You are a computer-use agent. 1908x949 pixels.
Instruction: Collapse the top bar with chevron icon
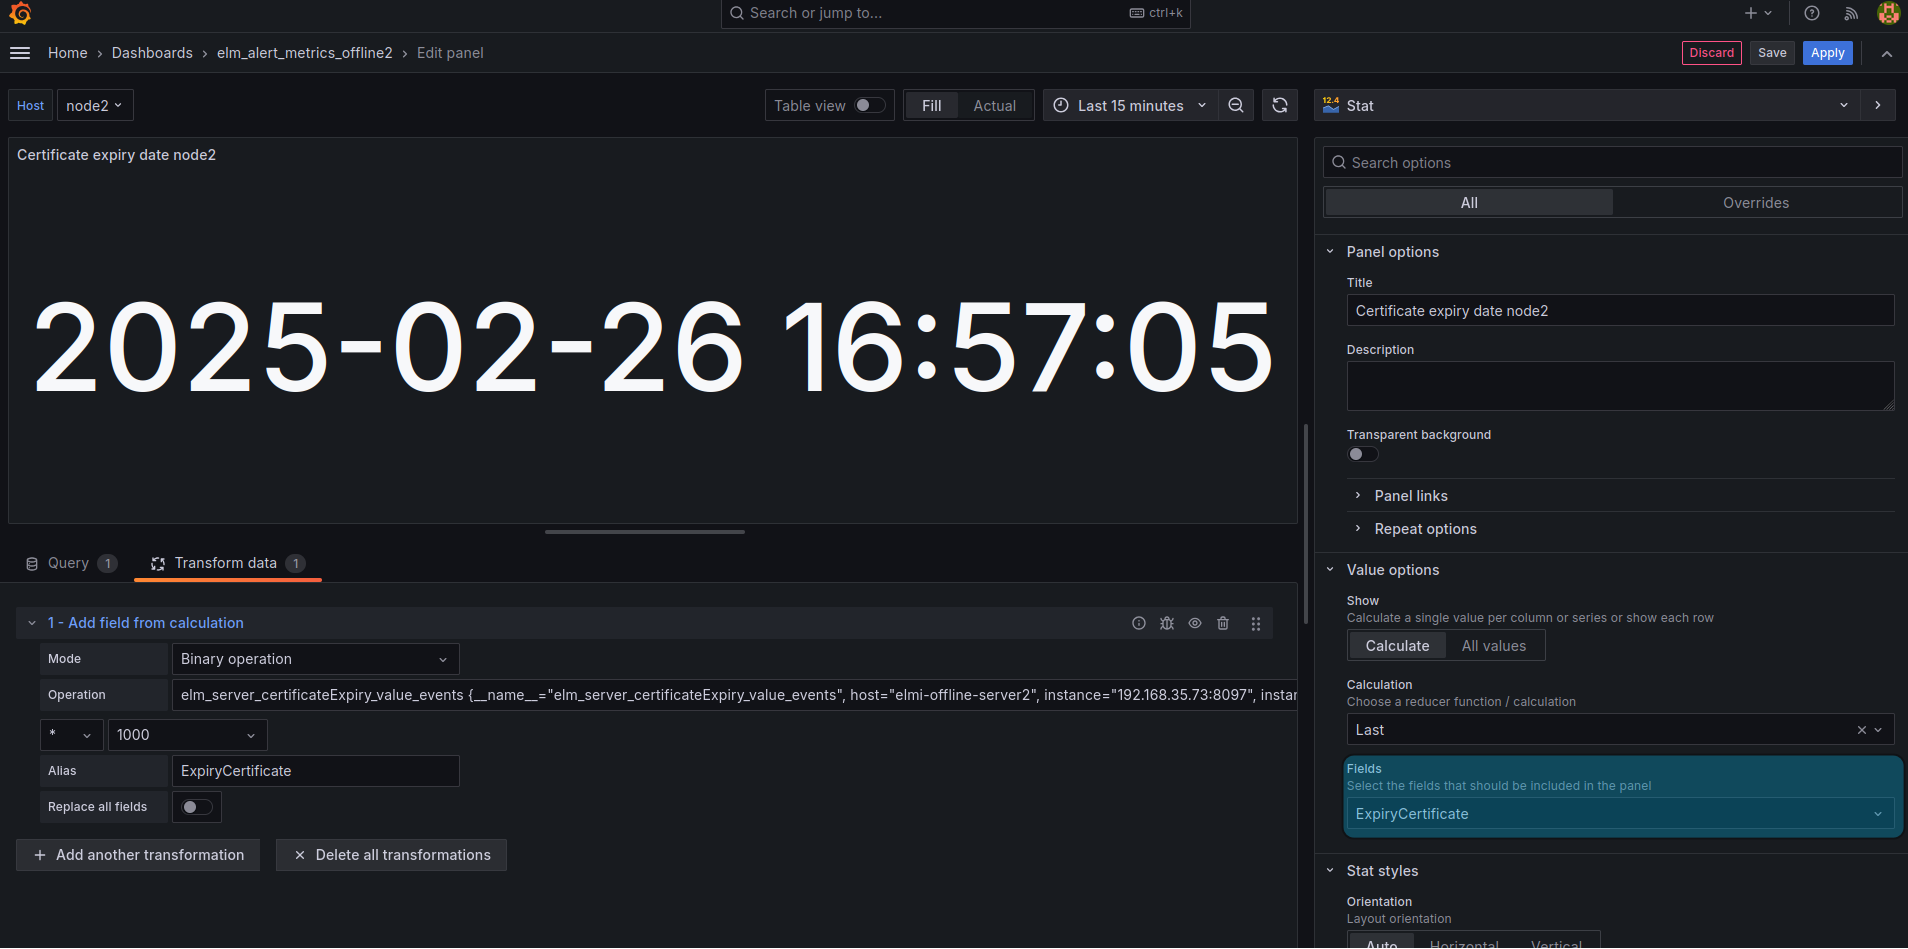tap(1887, 53)
